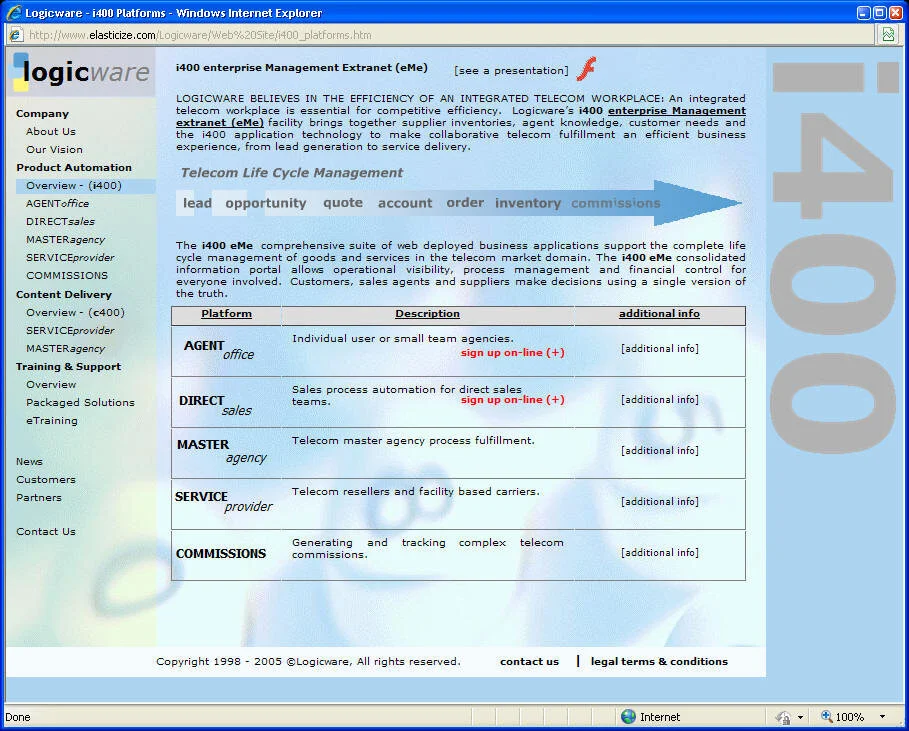
Task: Open additional info for AGENT office
Action: pyautogui.click(x=660, y=348)
